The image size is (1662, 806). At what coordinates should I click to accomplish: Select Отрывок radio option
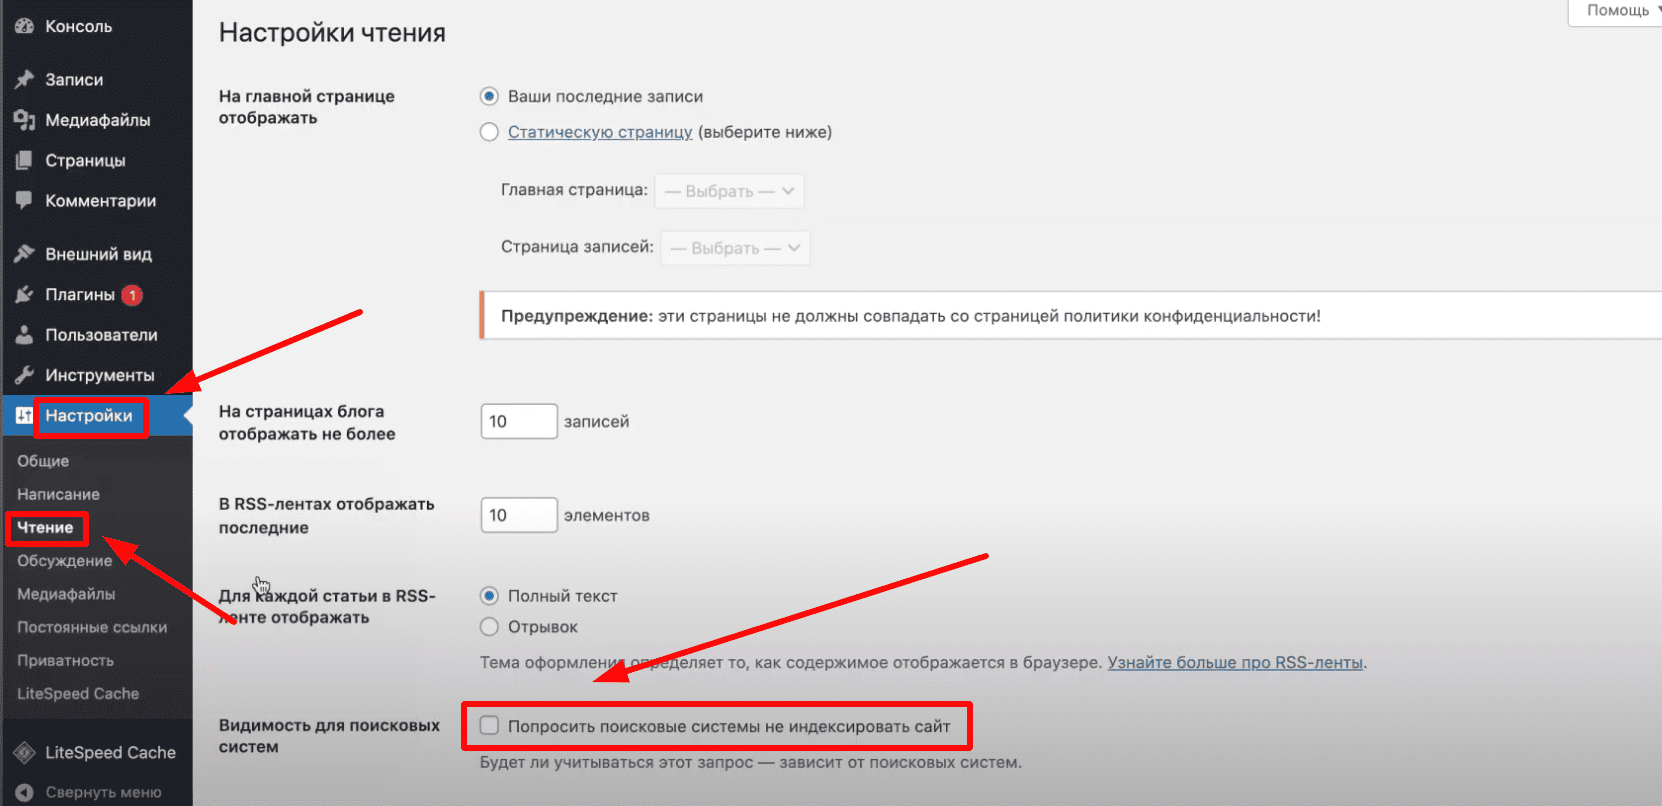[x=489, y=627]
